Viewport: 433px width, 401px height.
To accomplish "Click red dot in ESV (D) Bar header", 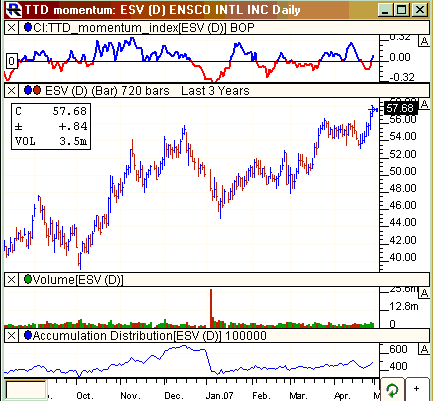I will (x=37, y=90).
